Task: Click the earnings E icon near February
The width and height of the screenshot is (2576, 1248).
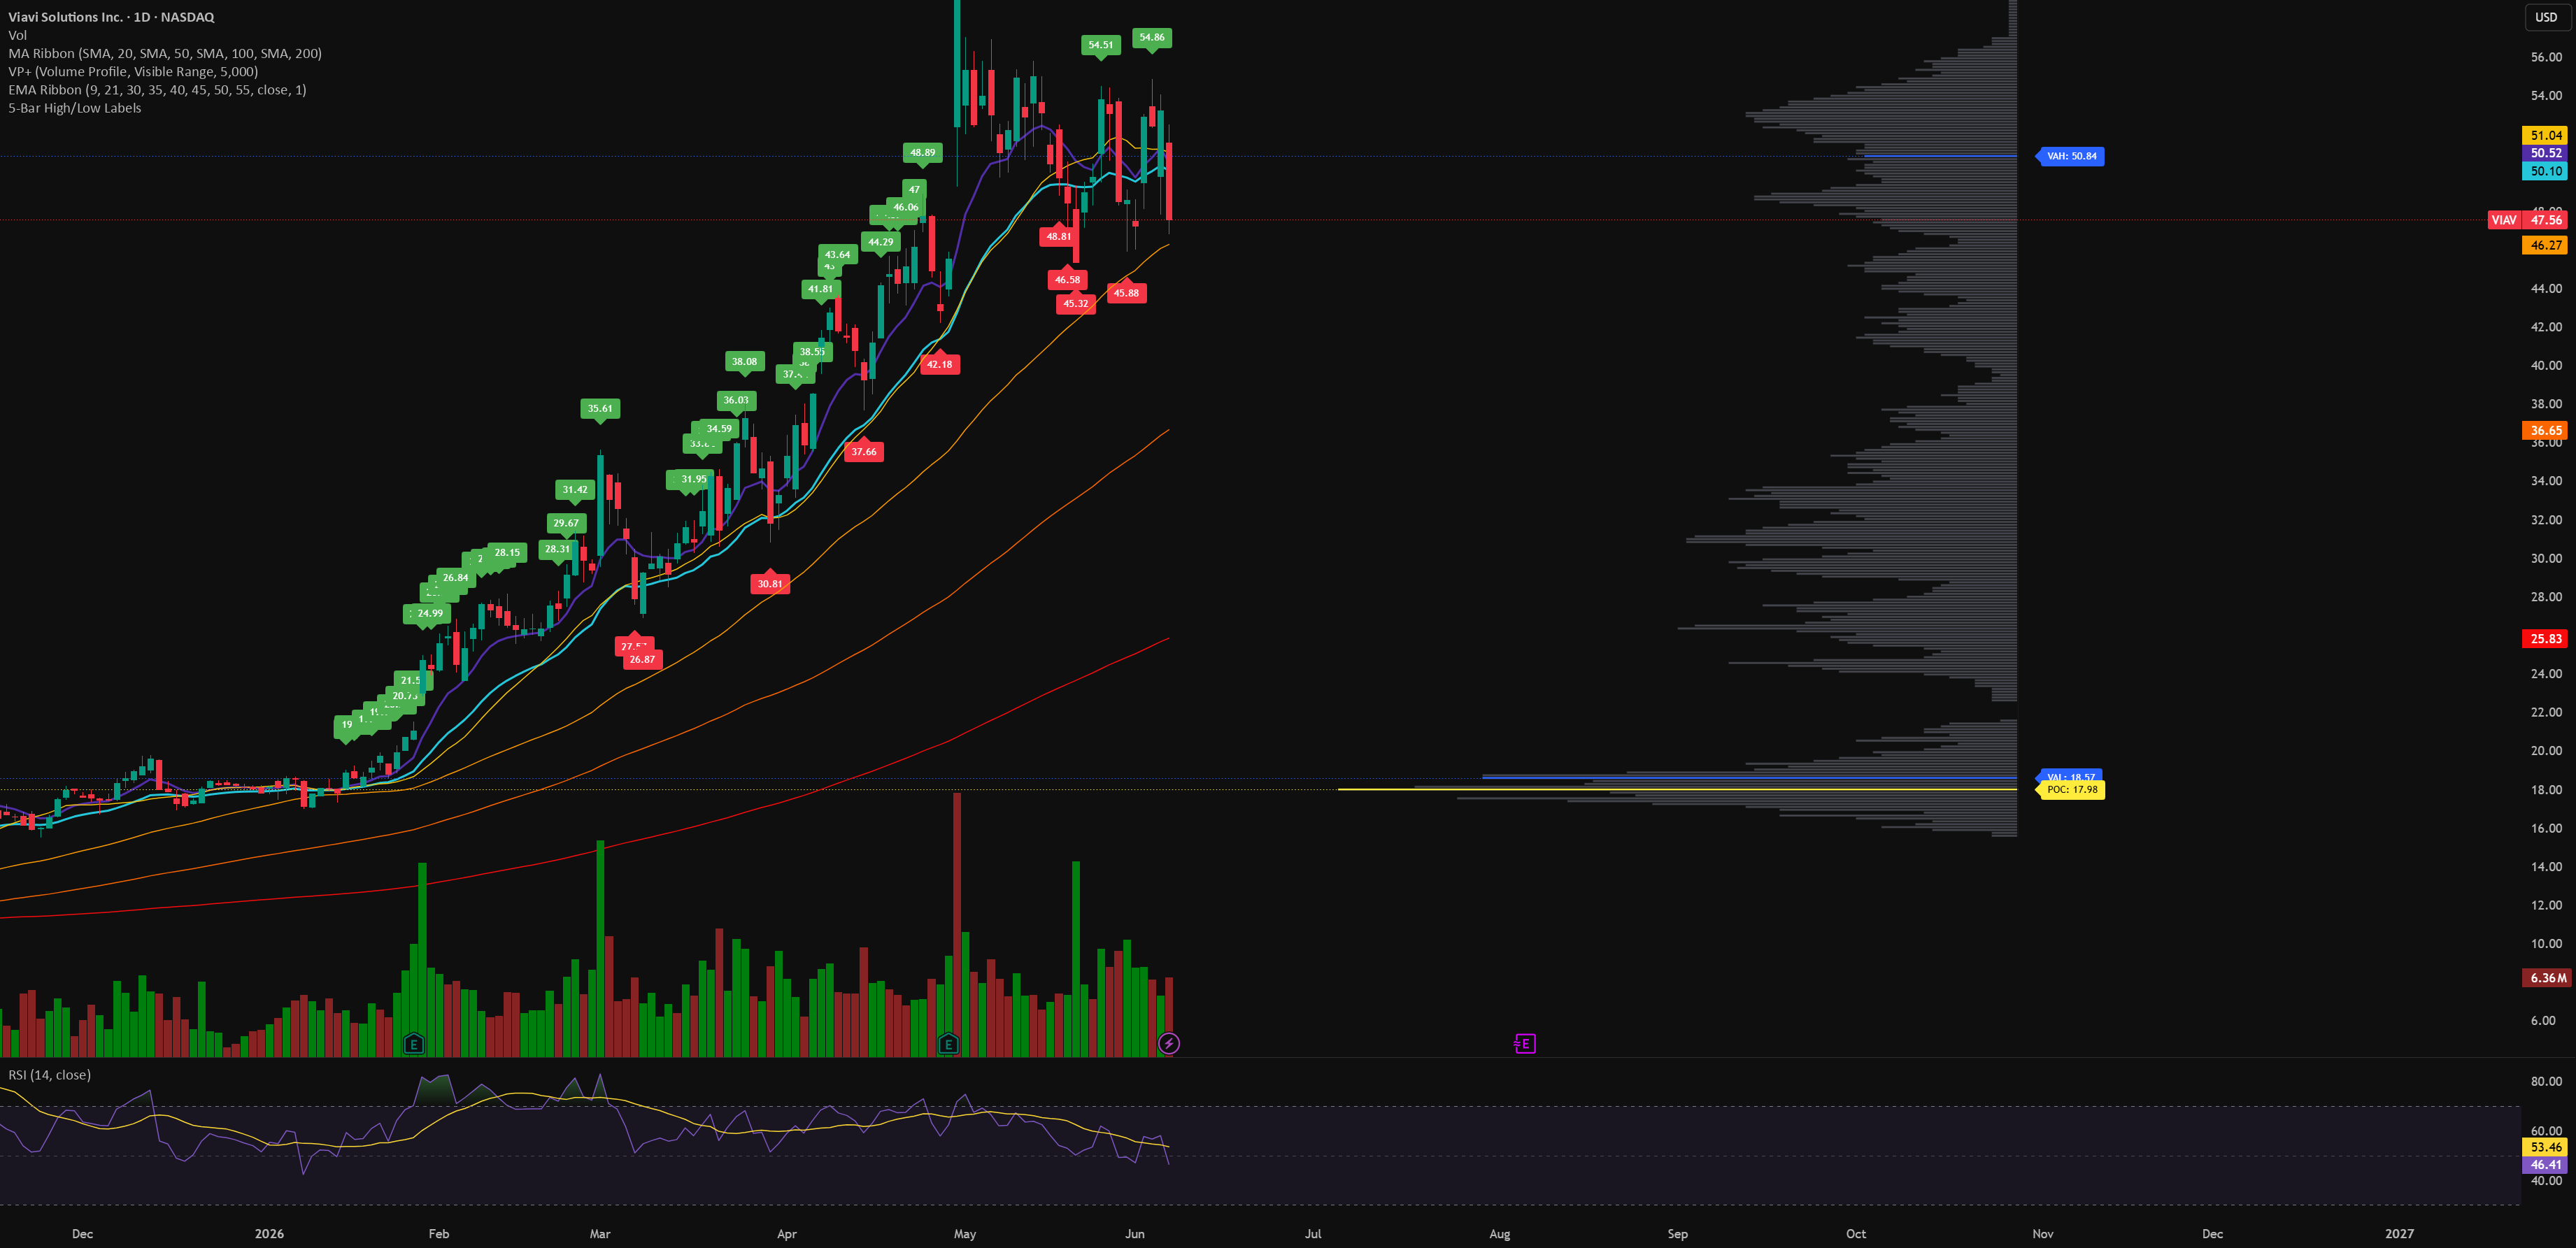Action: click(x=414, y=1044)
